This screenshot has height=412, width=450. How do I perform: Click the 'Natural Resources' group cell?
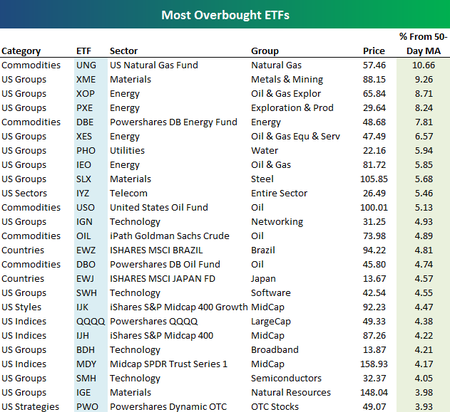(x=291, y=393)
